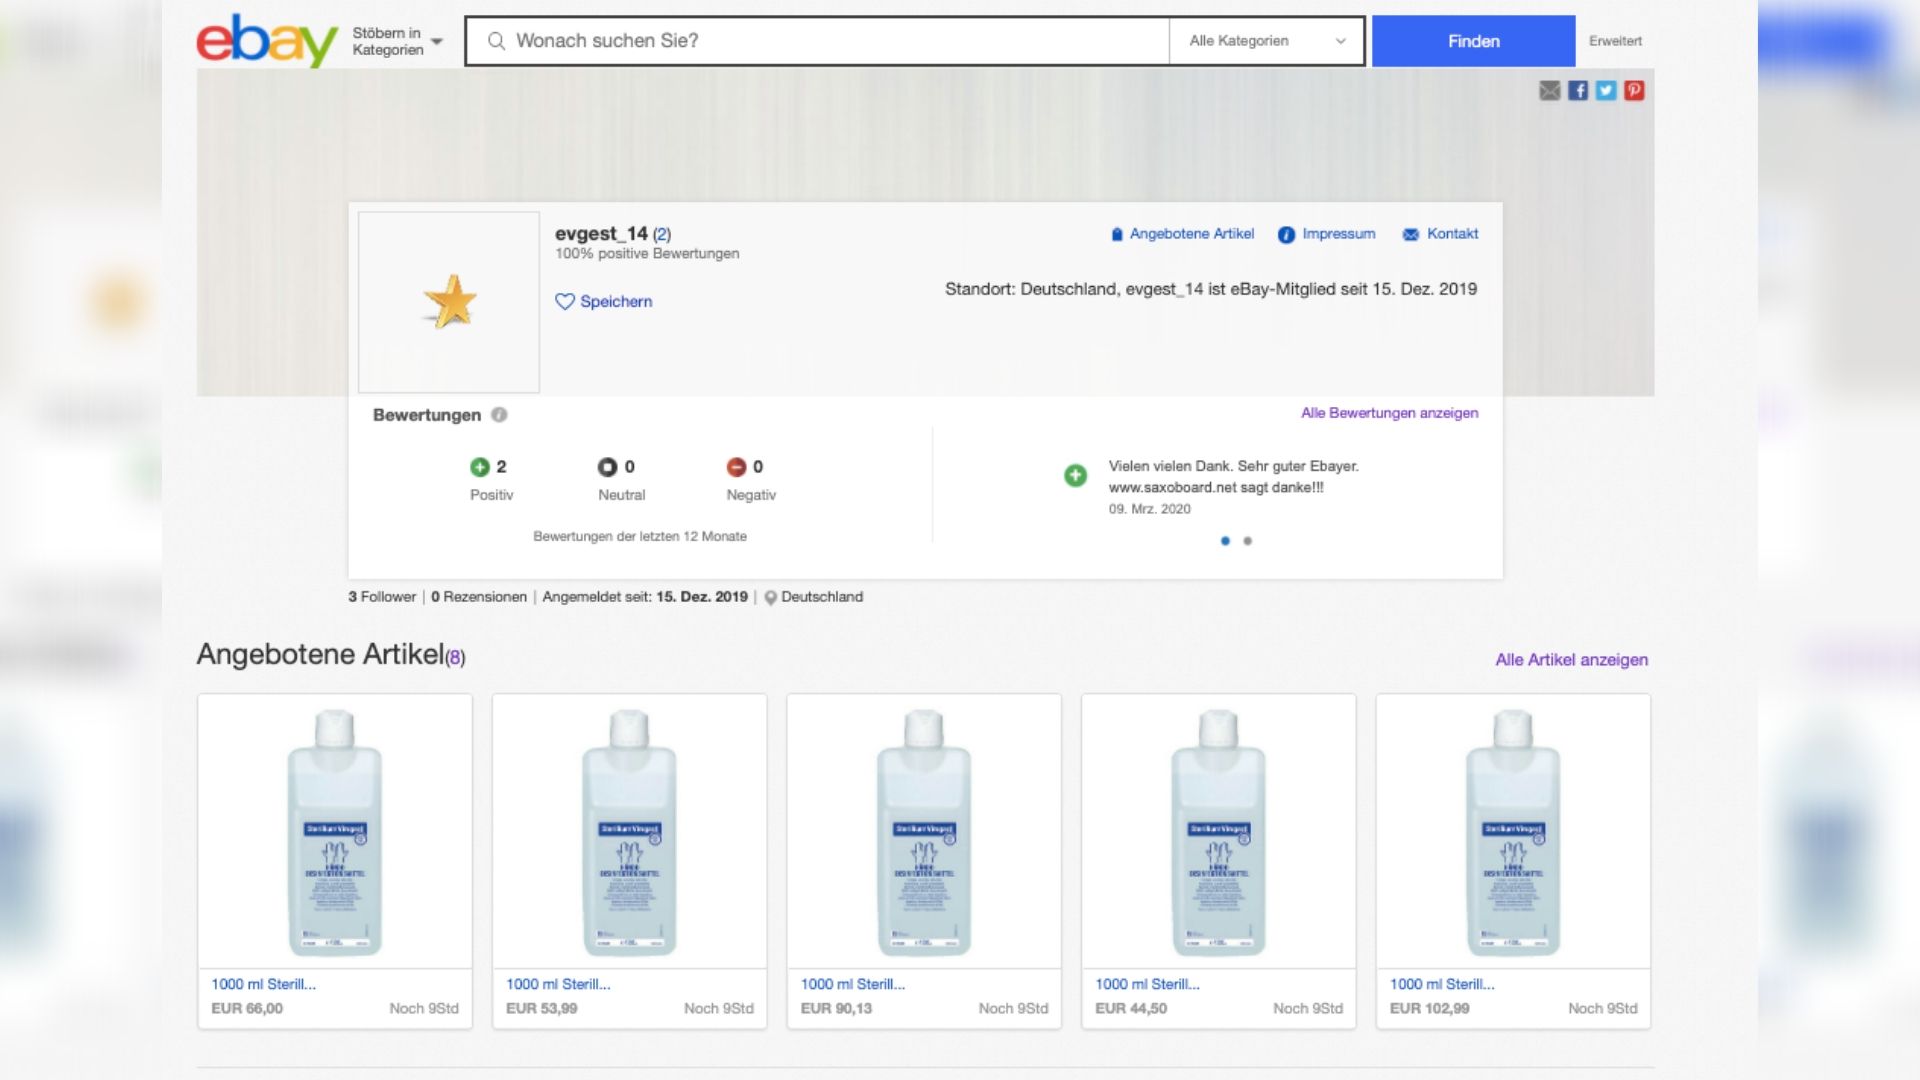Click the seller's gold star avatar
The image size is (1920, 1080).
point(449,302)
